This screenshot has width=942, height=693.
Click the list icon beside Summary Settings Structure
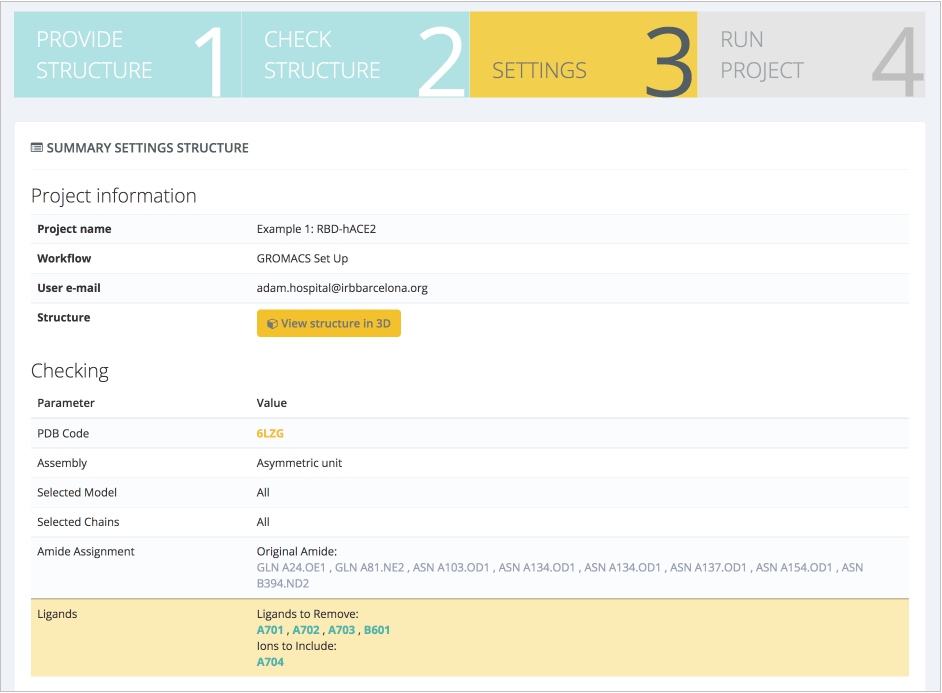[x=37, y=148]
